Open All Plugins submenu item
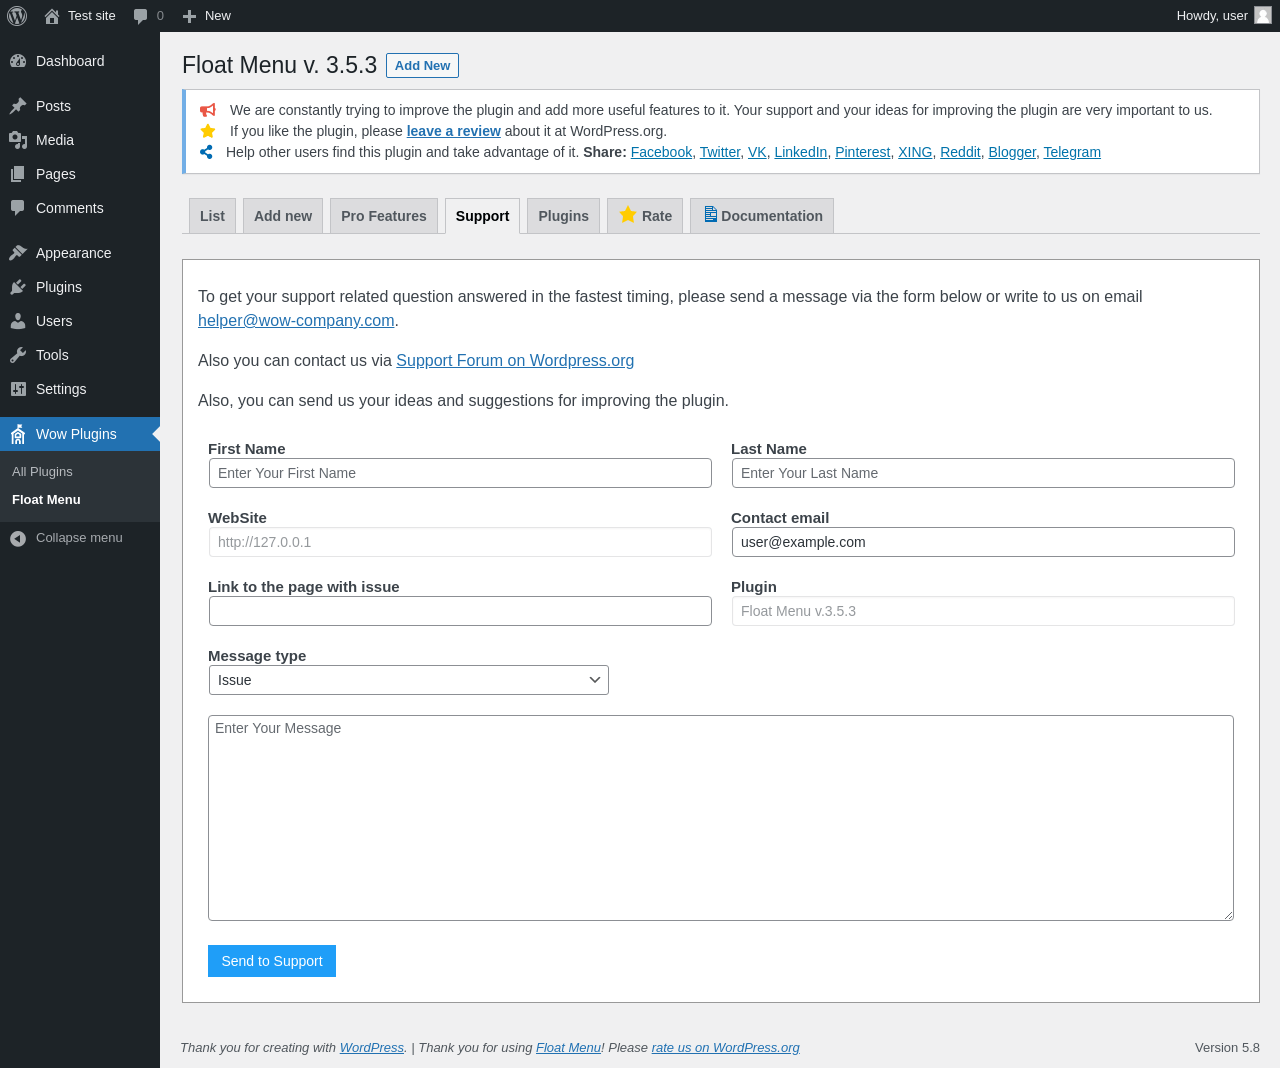The height and width of the screenshot is (1068, 1280). (x=80, y=472)
